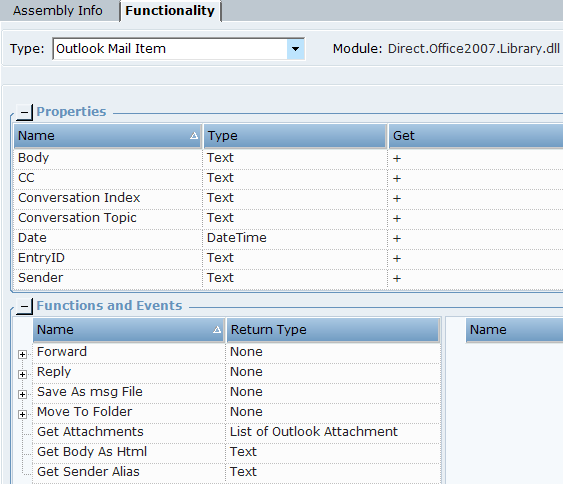Click the Type column header in Properties
Viewport: 563px width, 484px height.
295,136
